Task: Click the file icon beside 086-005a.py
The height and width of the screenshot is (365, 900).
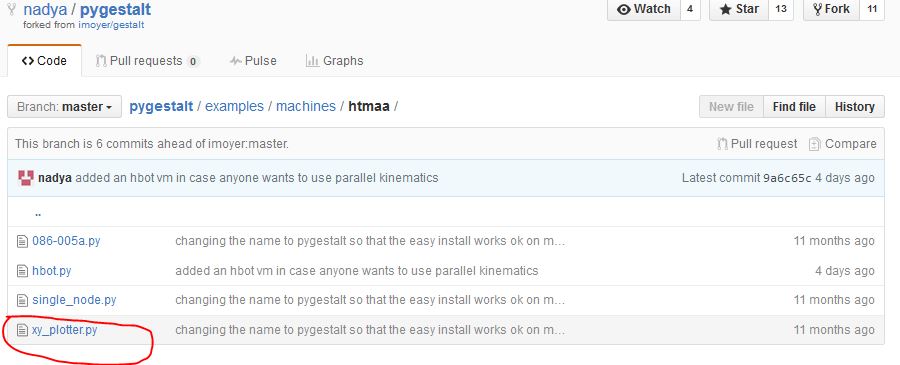Action: (x=22, y=241)
